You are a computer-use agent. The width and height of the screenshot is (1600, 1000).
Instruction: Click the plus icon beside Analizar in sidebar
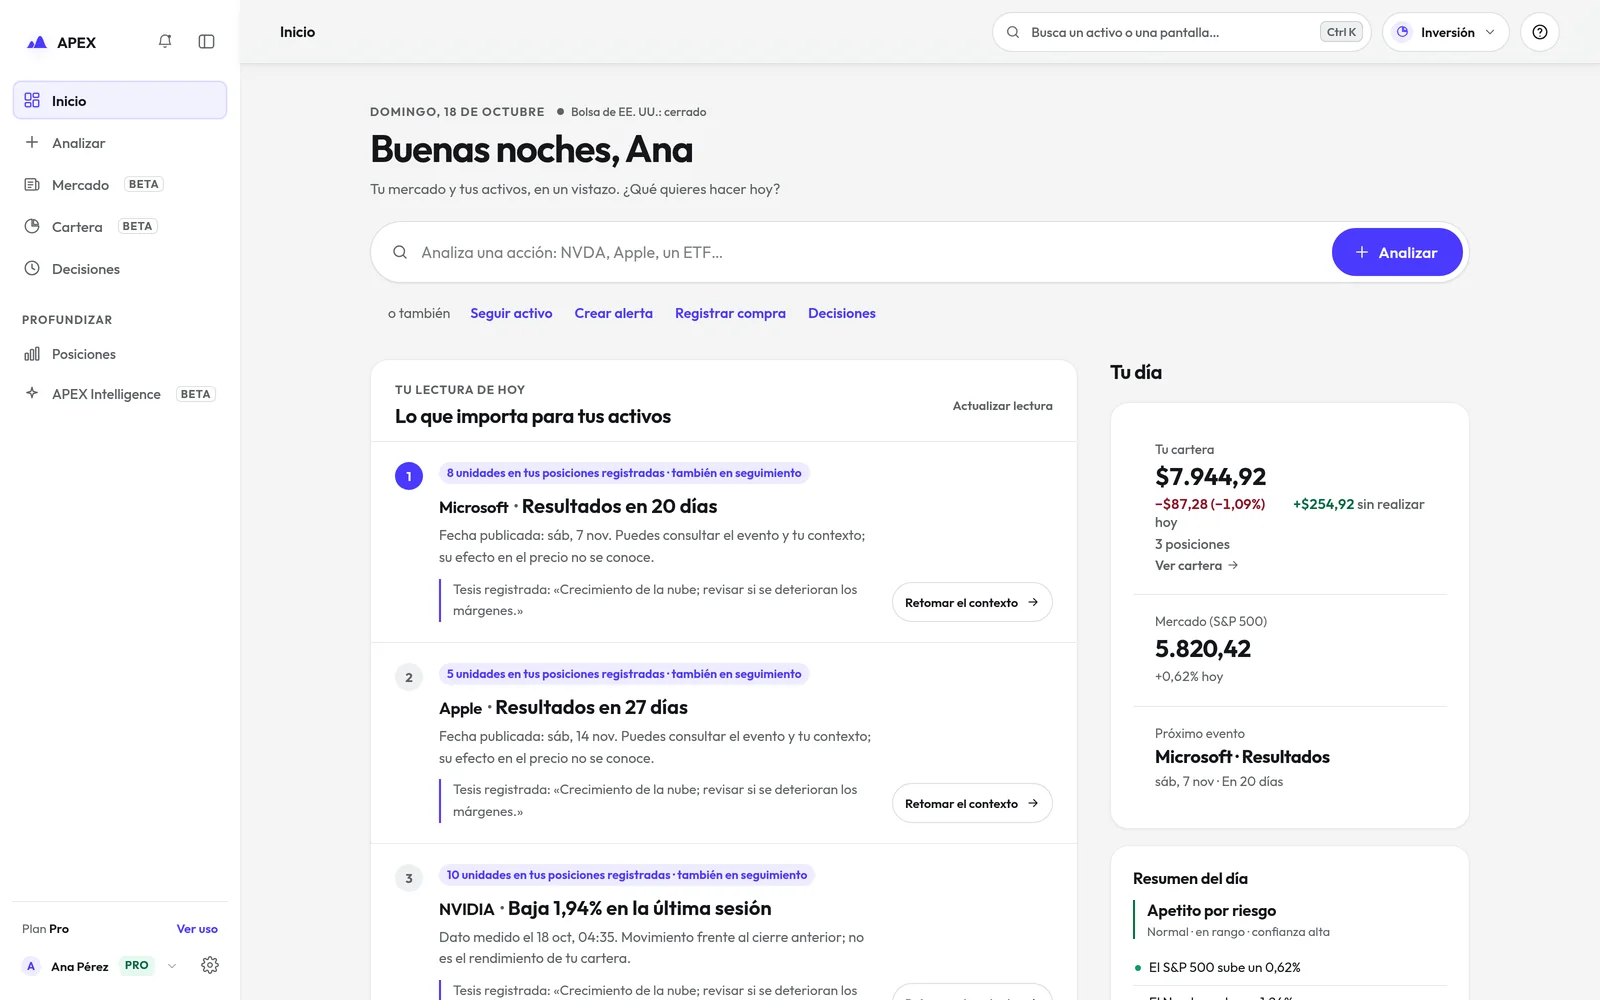pos(32,142)
